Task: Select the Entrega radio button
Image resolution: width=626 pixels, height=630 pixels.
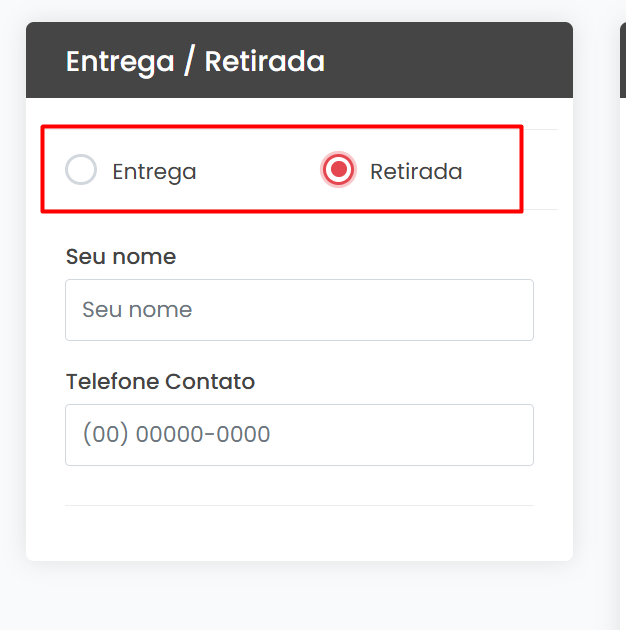Action: point(81,171)
